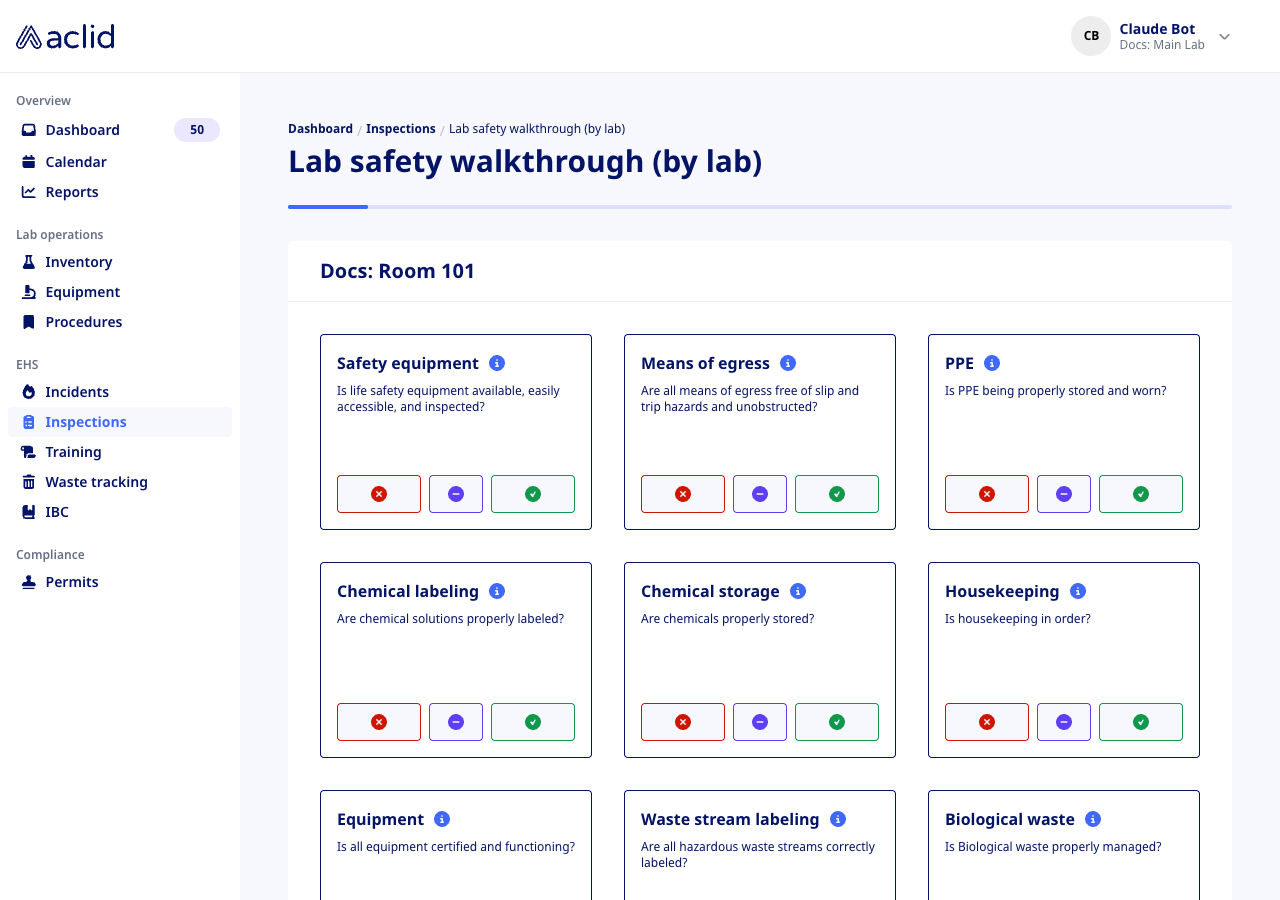This screenshot has height=900, width=1280.
Task: Mark Safety equipment as failed
Action: [379, 494]
